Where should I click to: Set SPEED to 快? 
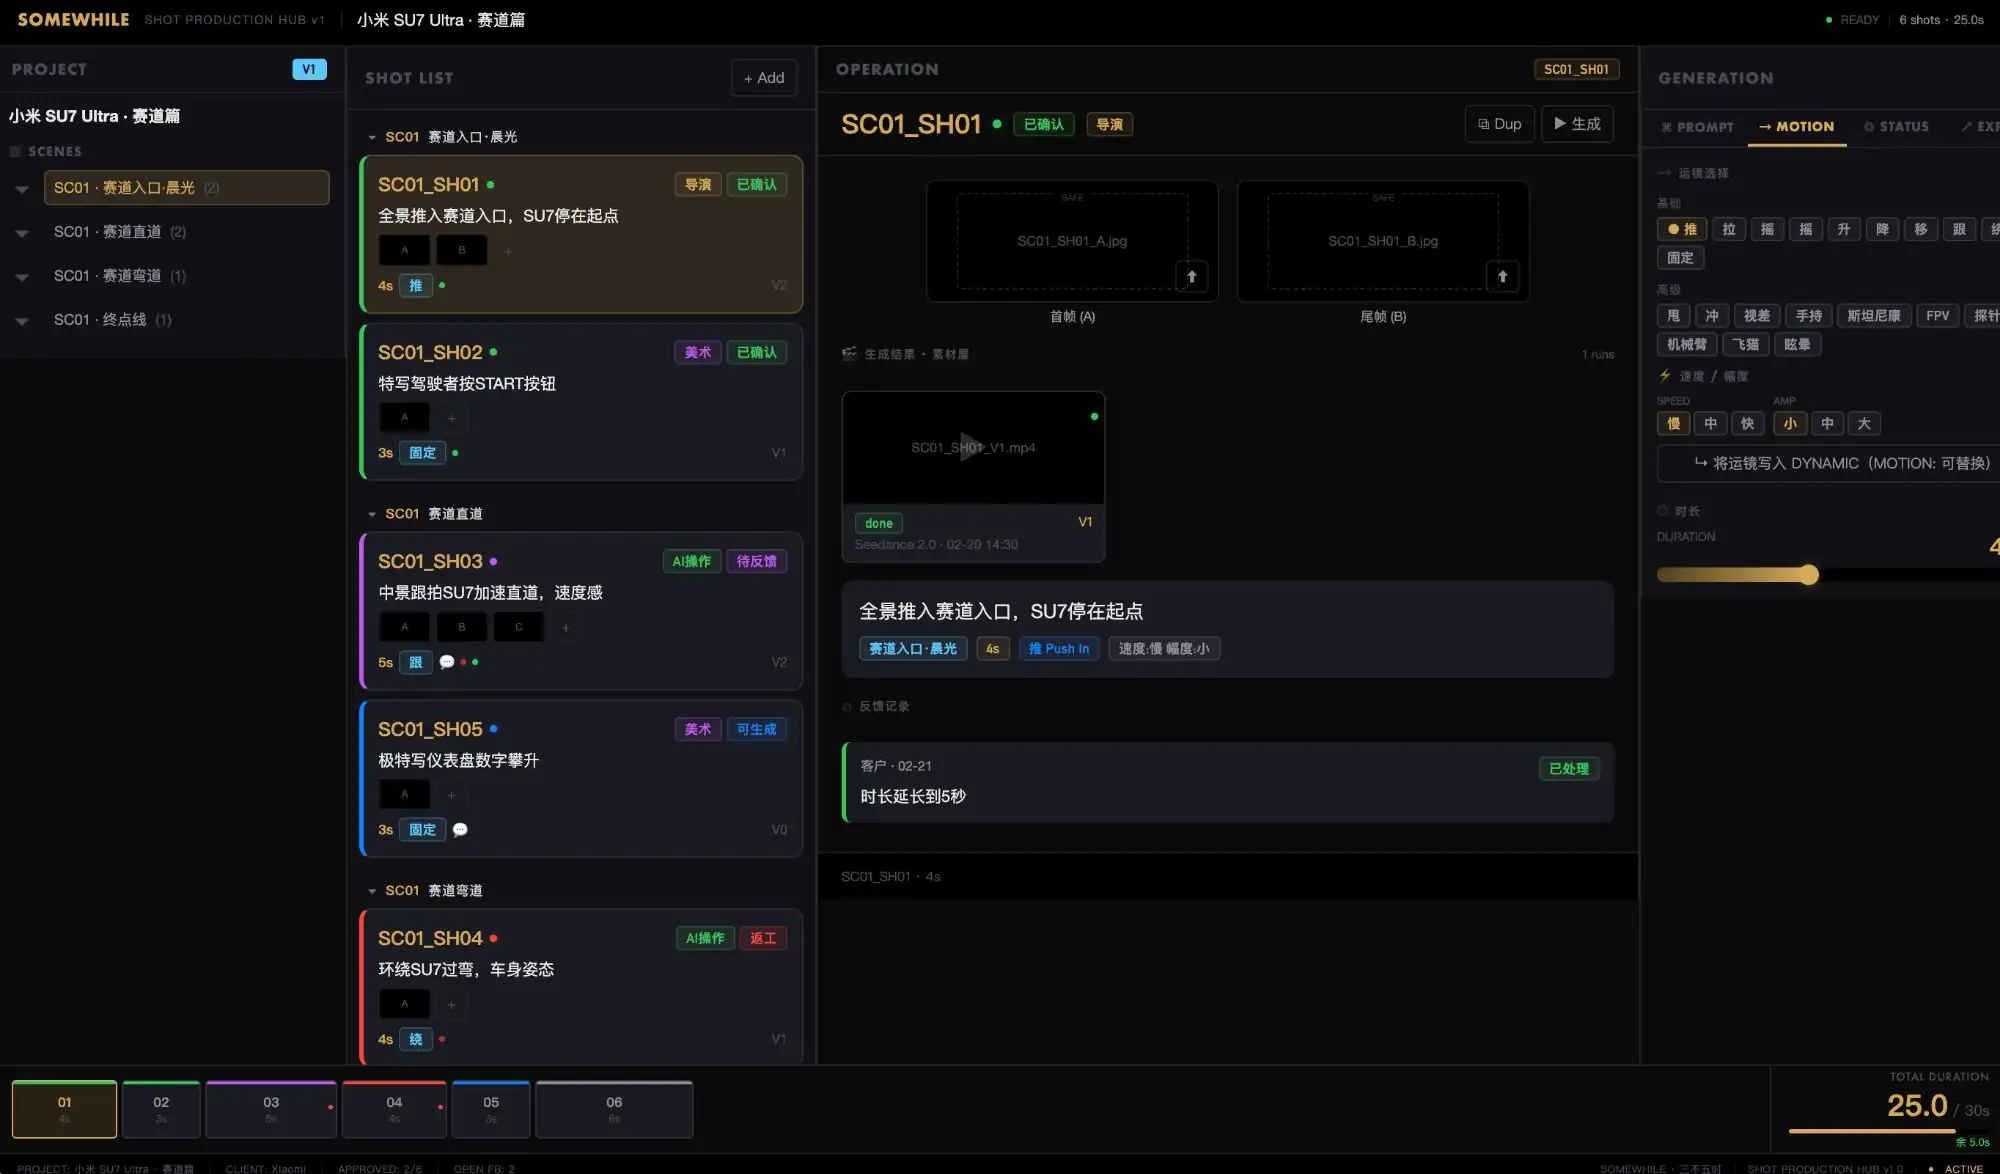coord(1747,424)
